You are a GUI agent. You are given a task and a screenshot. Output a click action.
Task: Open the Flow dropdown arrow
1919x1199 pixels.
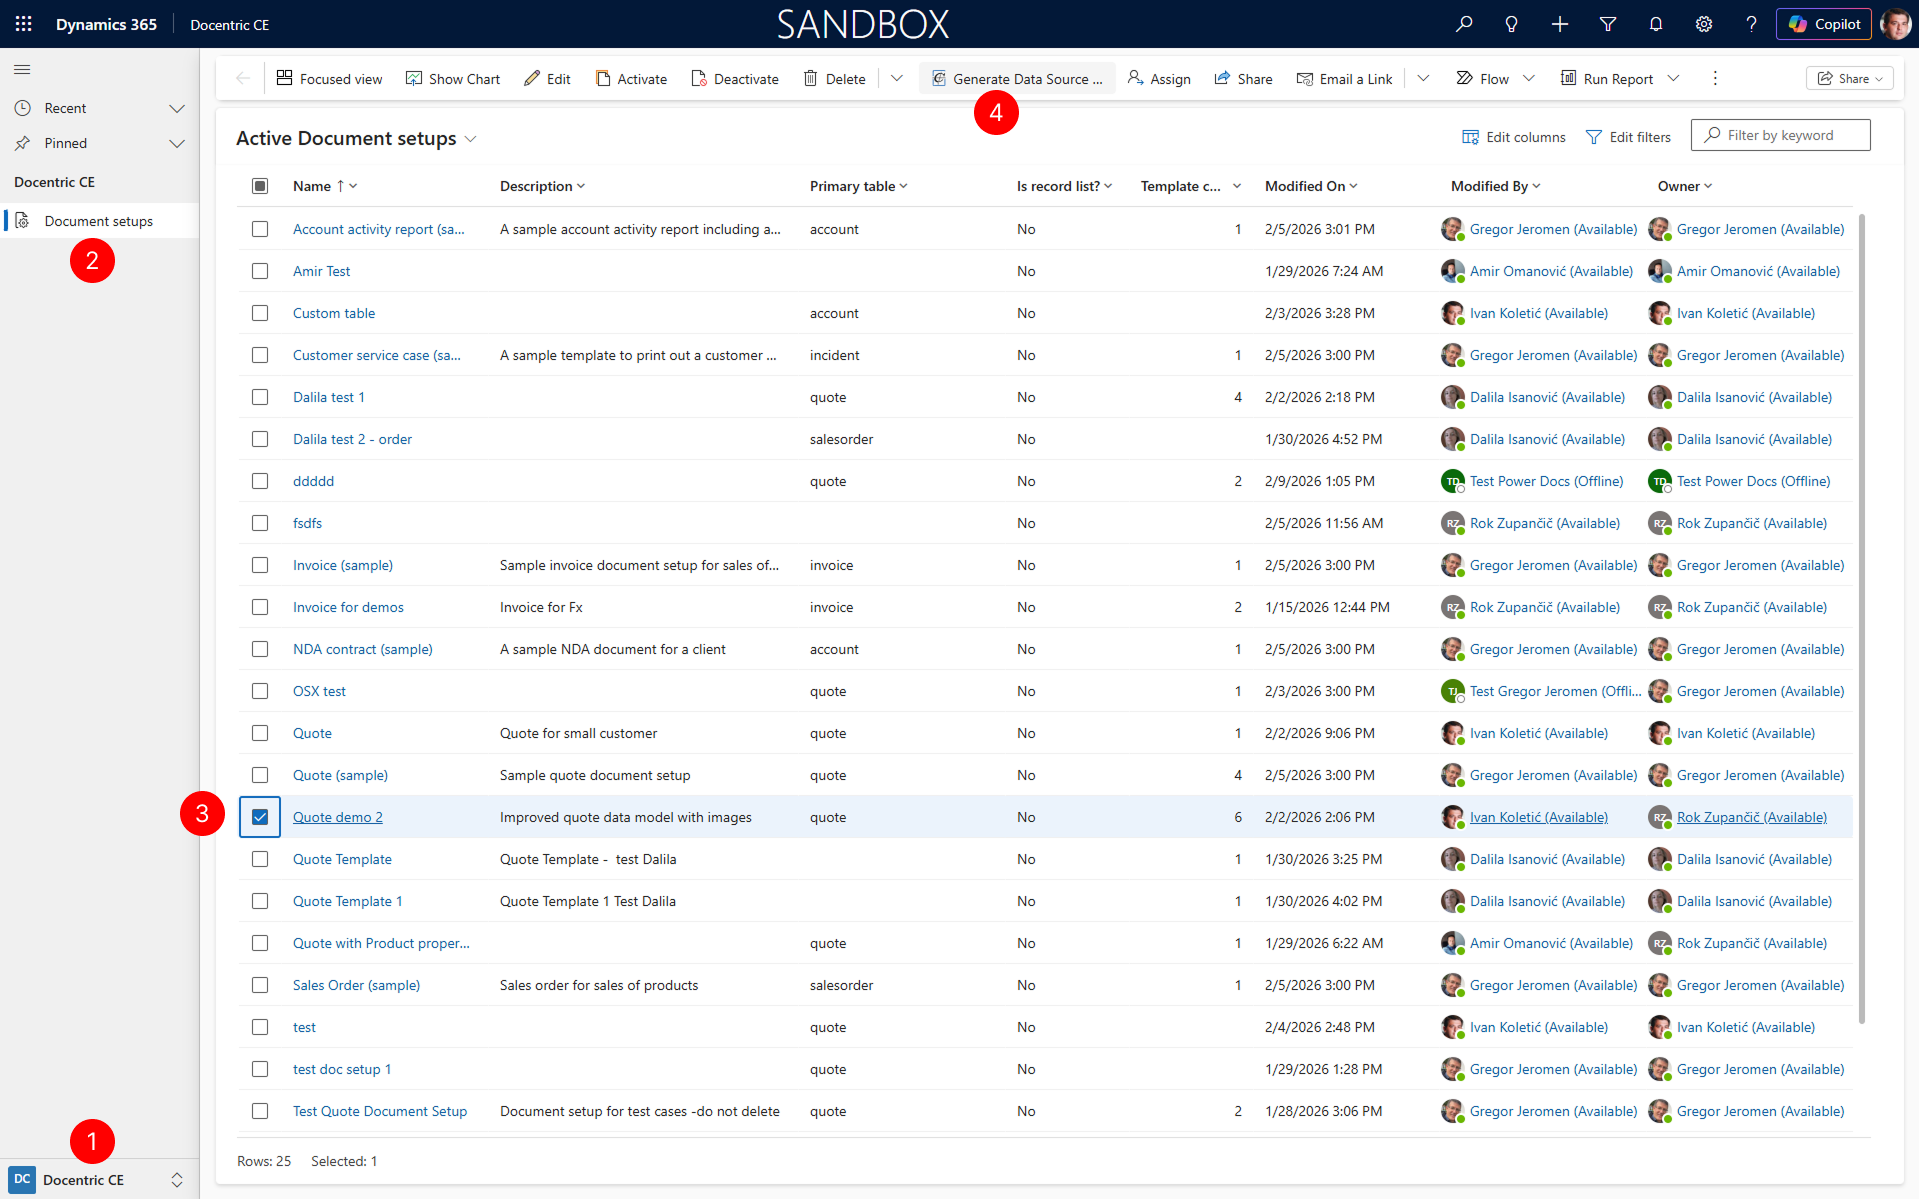point(1529,78)
